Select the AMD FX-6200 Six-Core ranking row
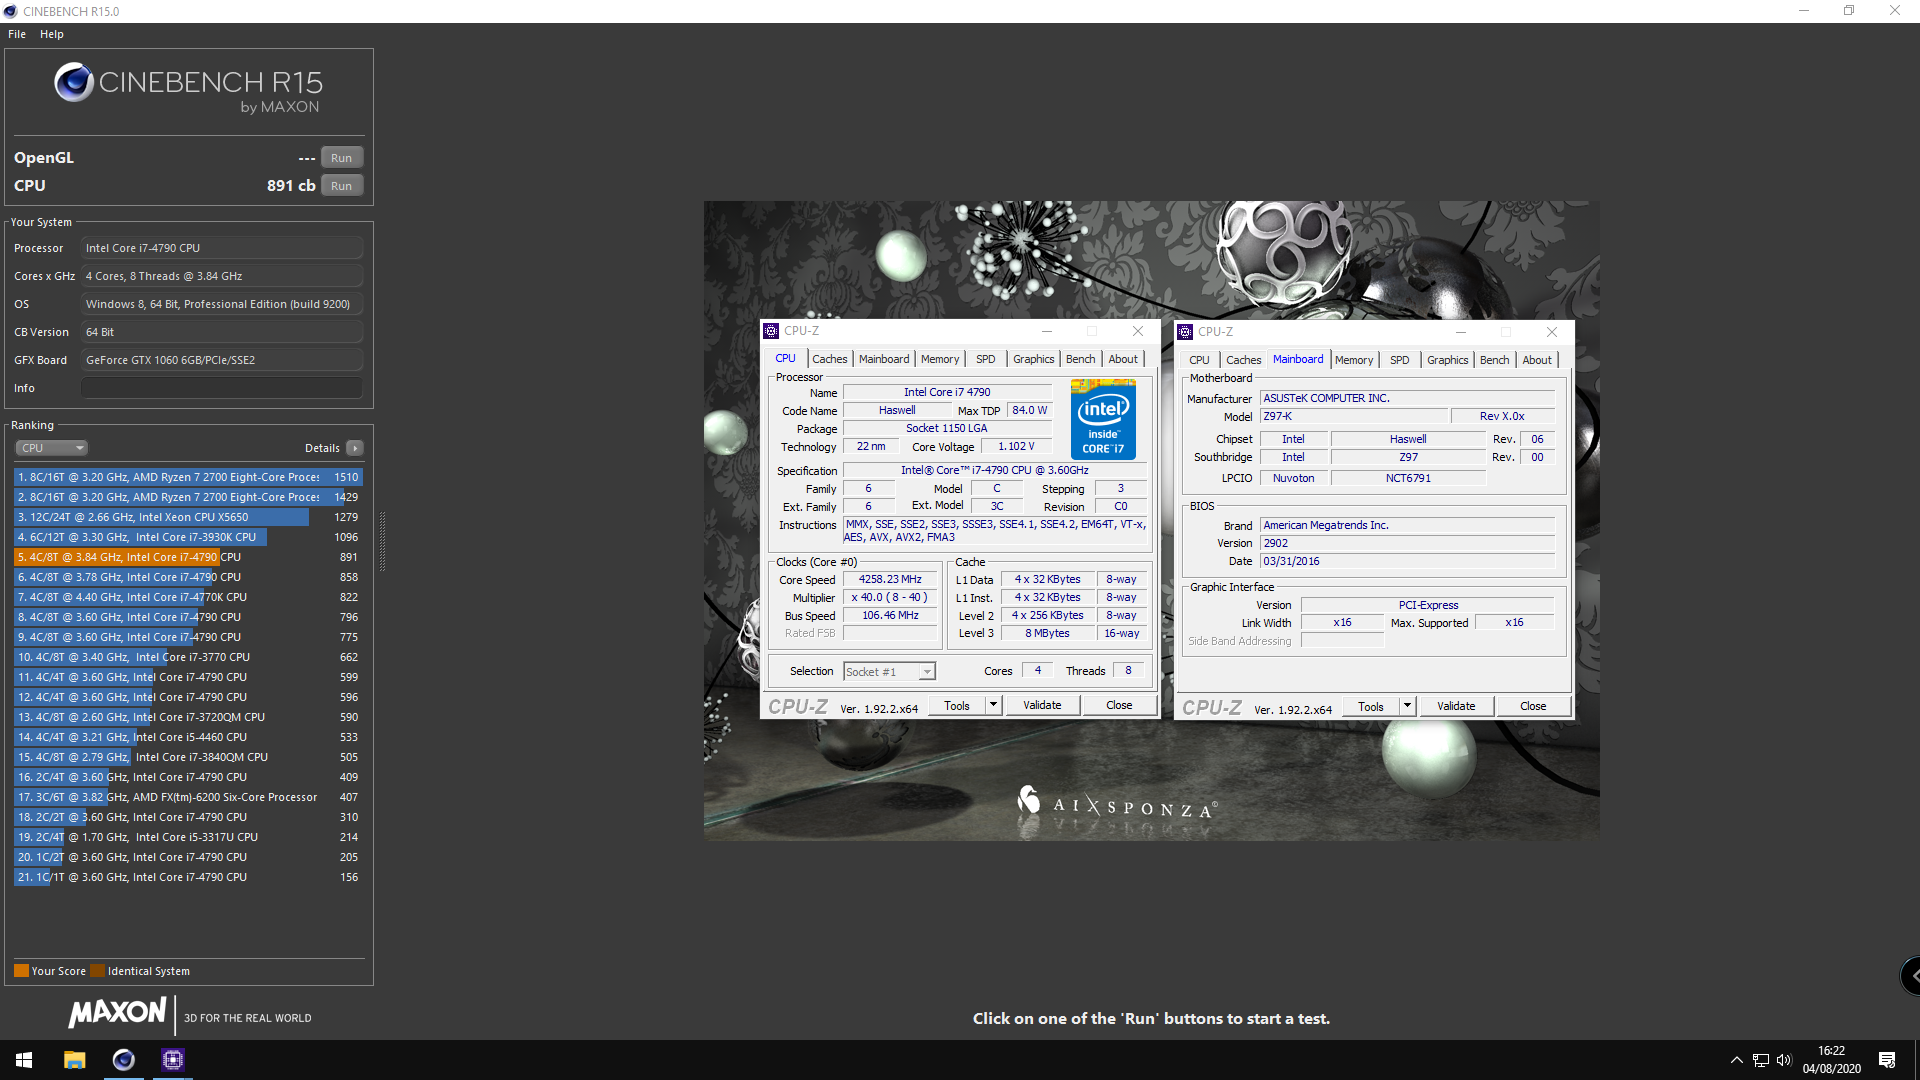1920x1080 pixels. (188, 797)
